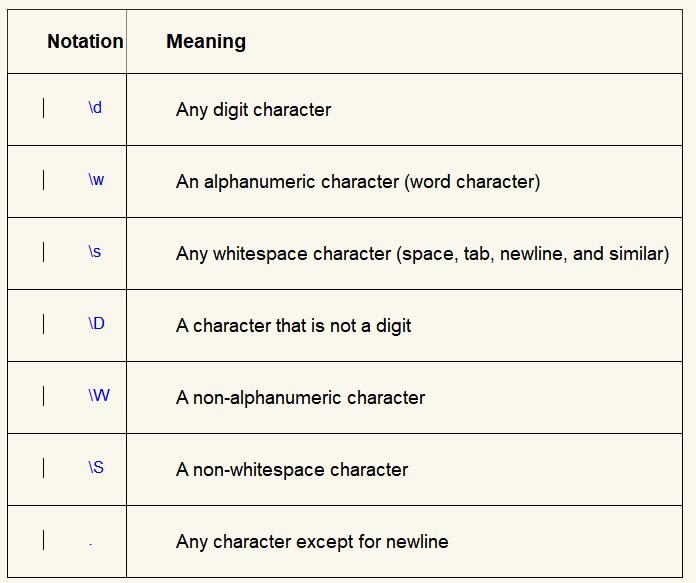This screenshot has height=583, width=696.
Task: Click the \s notation link
Action: pos(95,251)
